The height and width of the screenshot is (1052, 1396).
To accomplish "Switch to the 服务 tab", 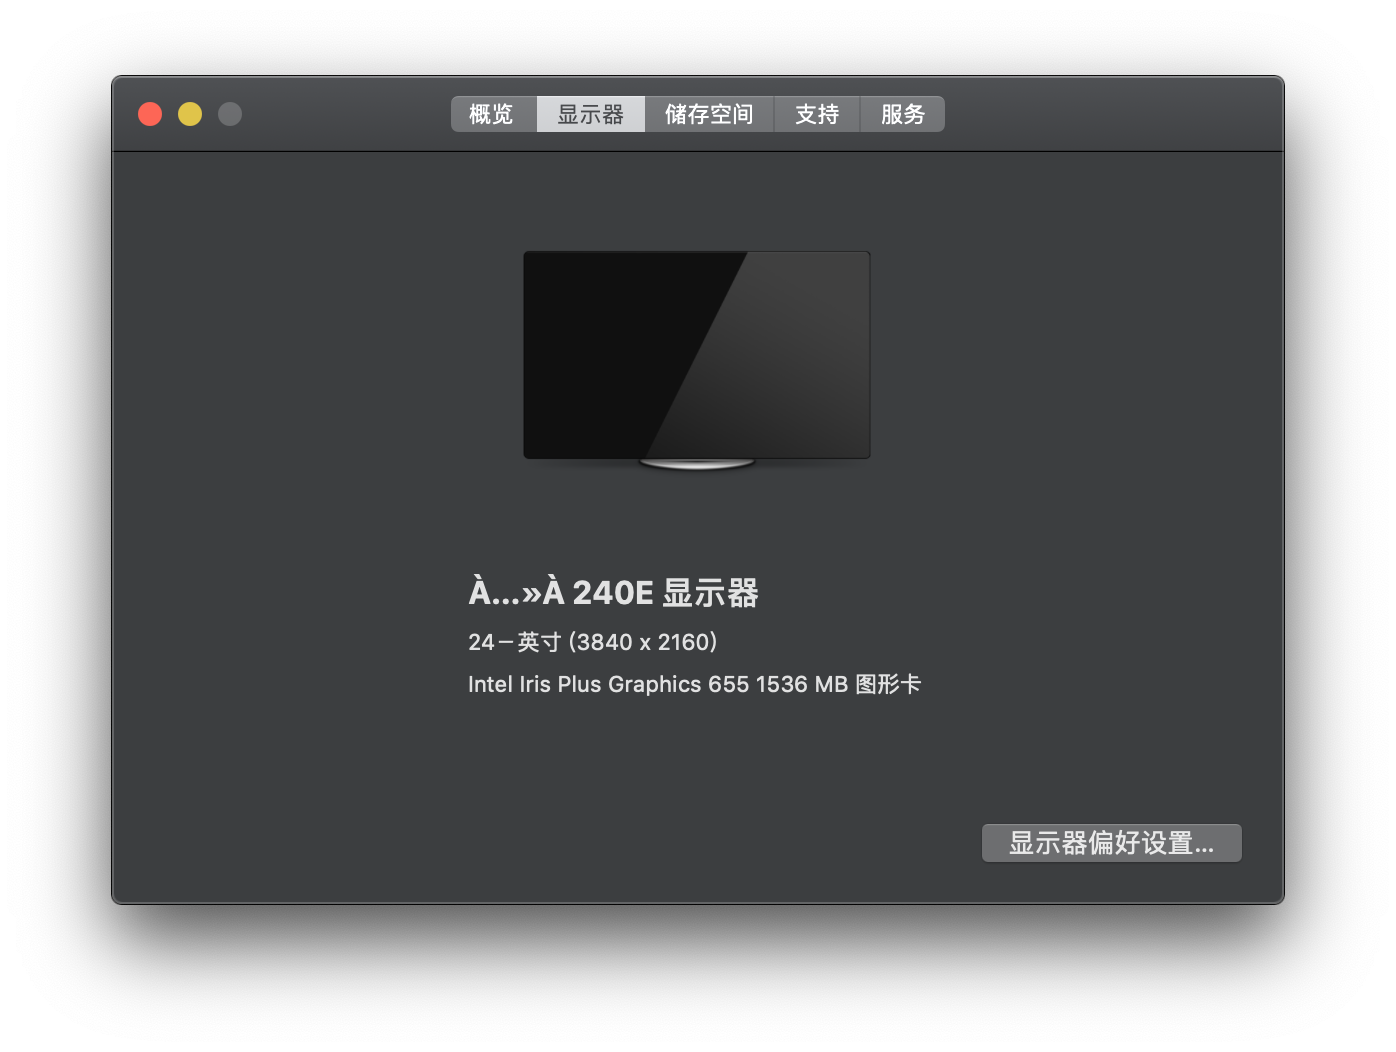I will click(x=902, y=115).
